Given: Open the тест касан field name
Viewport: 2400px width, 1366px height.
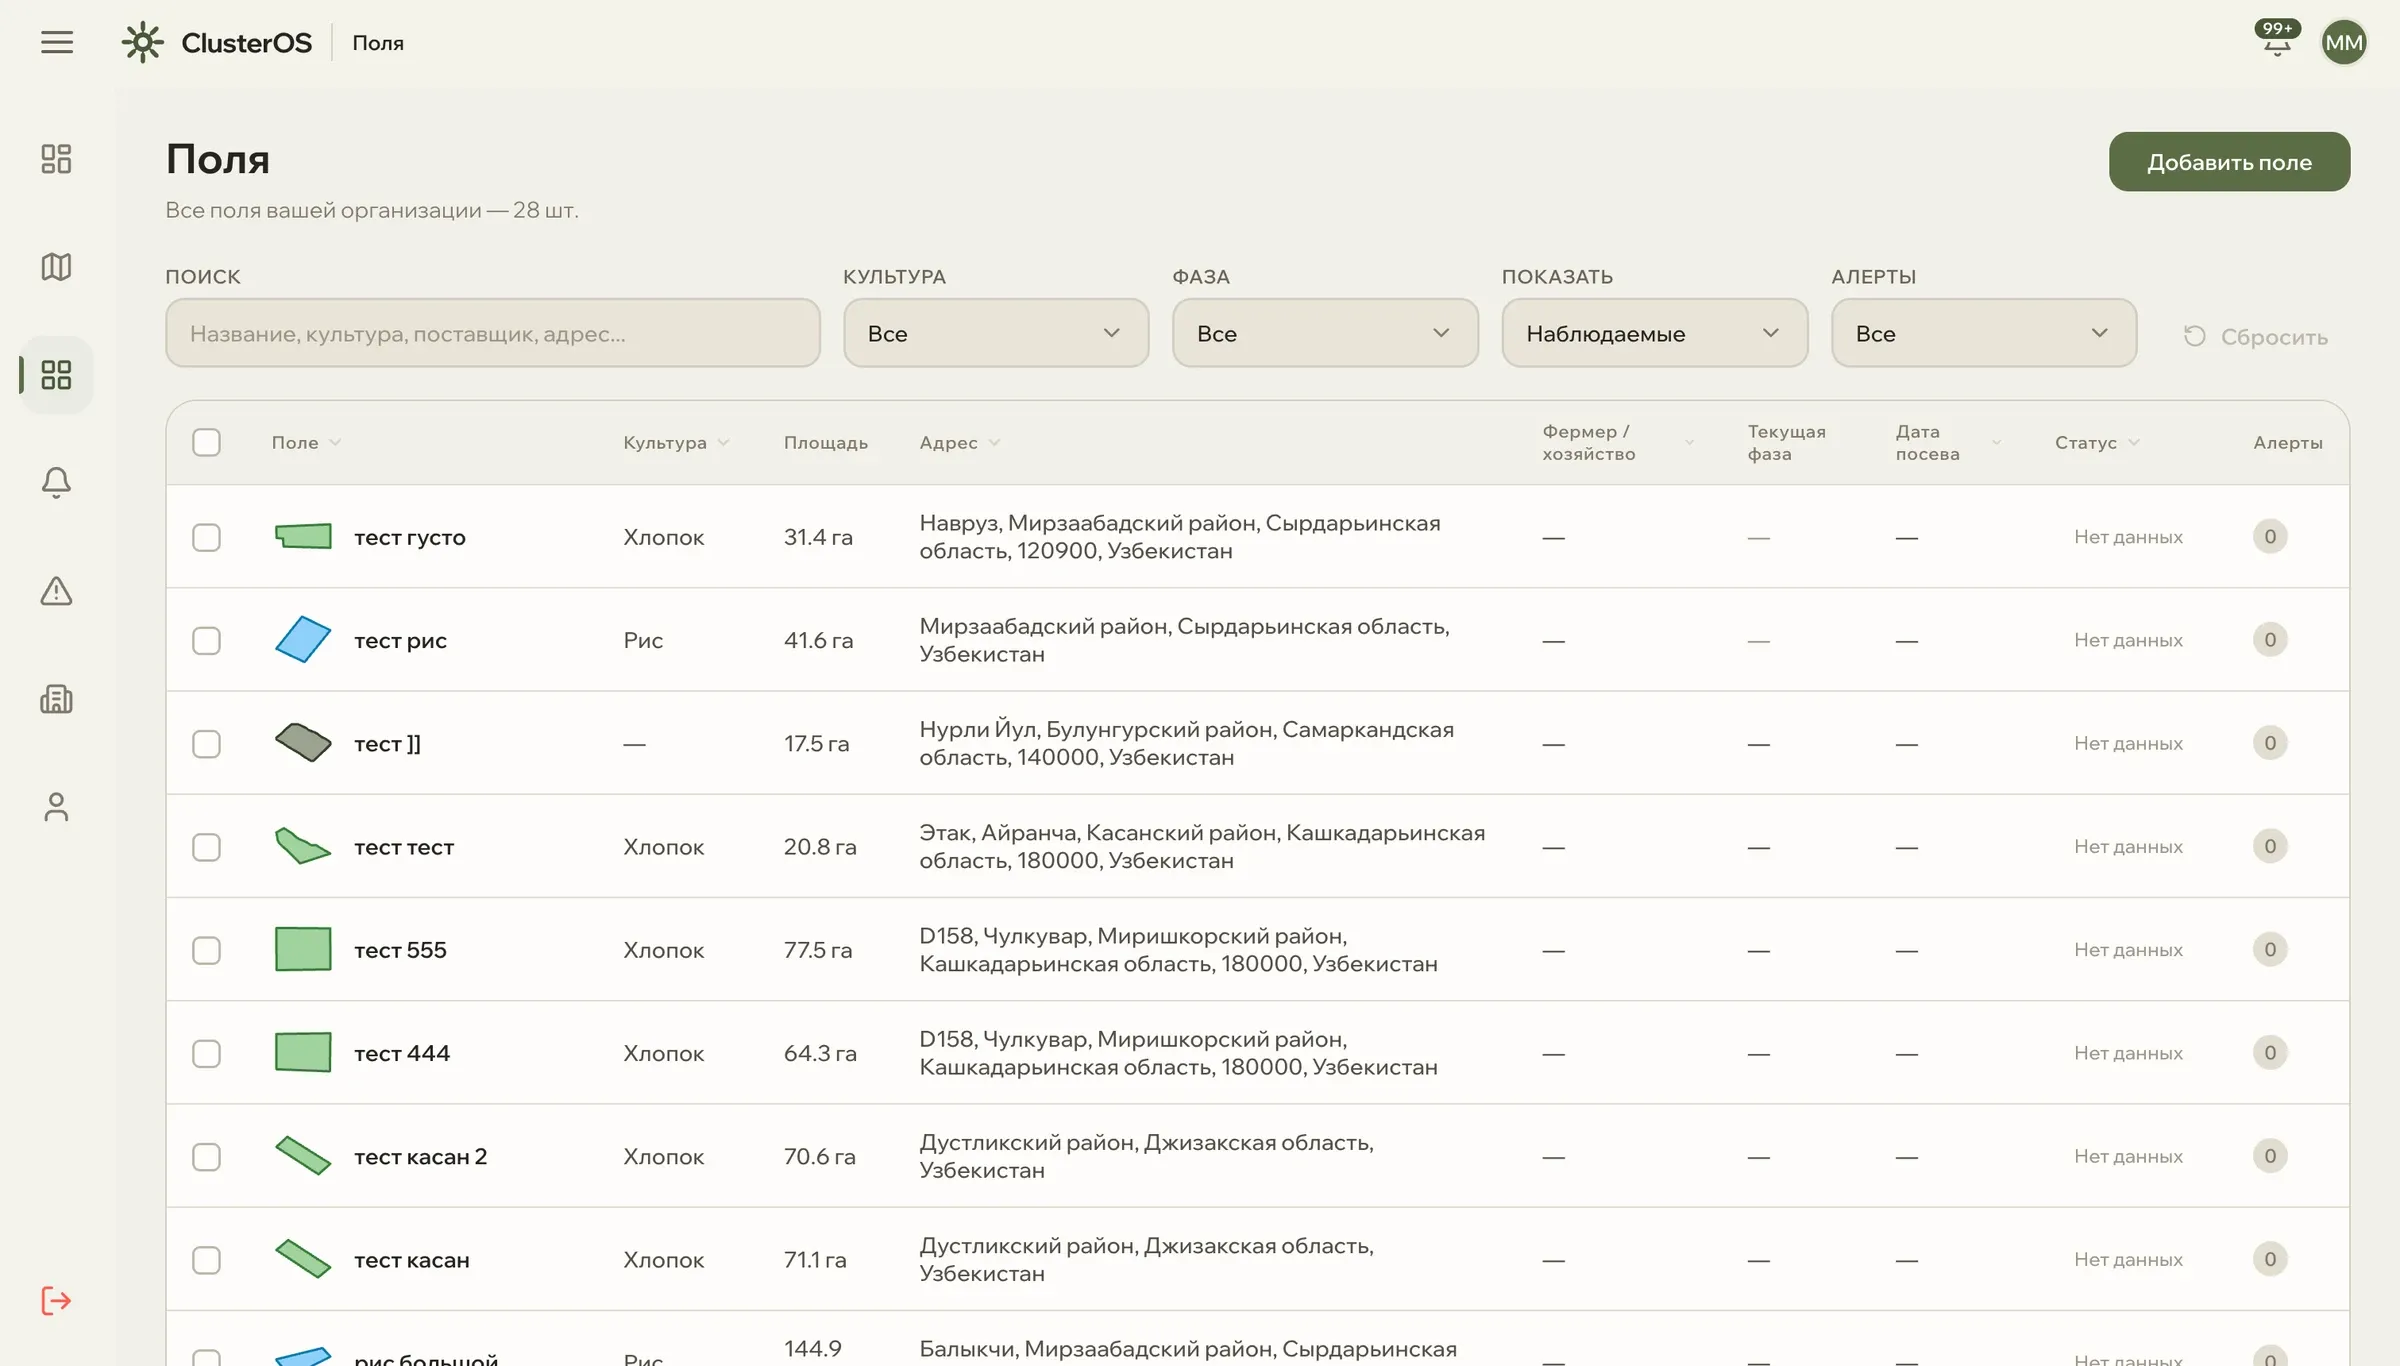Looking at the screenshot, I should click(x=412, y=1260).
